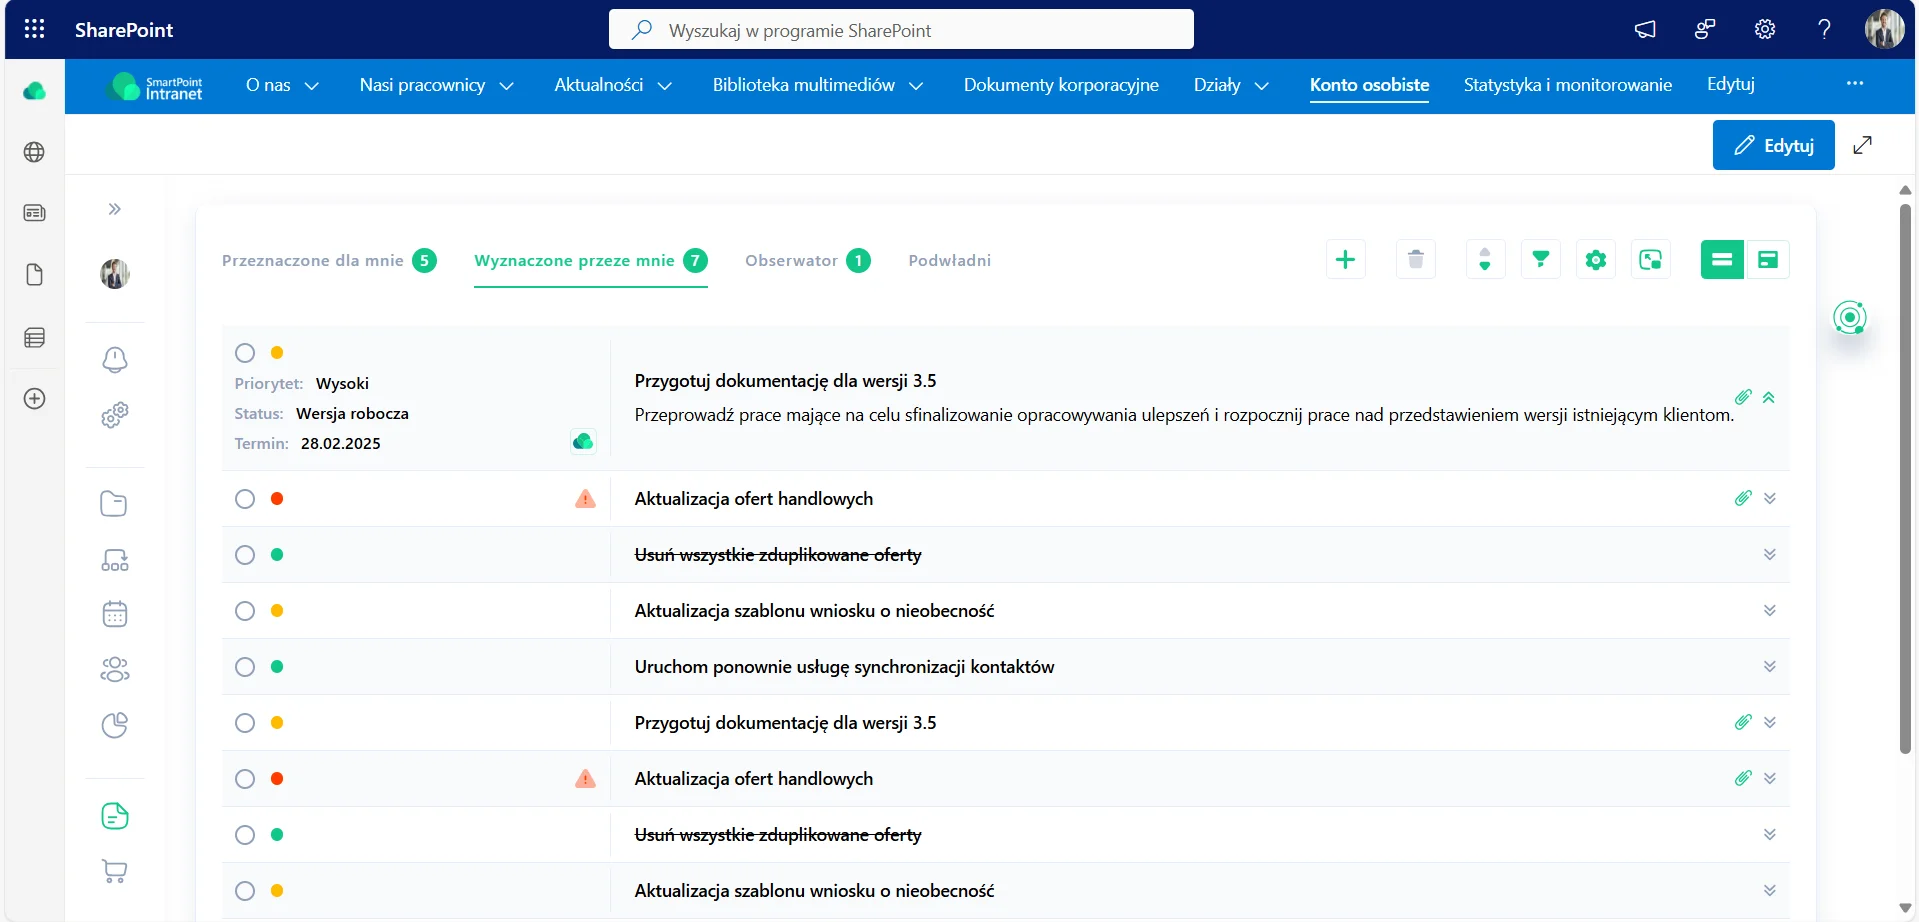Image resolution: width=1919 pixels, height=922 pixels.
Task: Open the green tasks note icon in sidebar
Action: [115, 816]
